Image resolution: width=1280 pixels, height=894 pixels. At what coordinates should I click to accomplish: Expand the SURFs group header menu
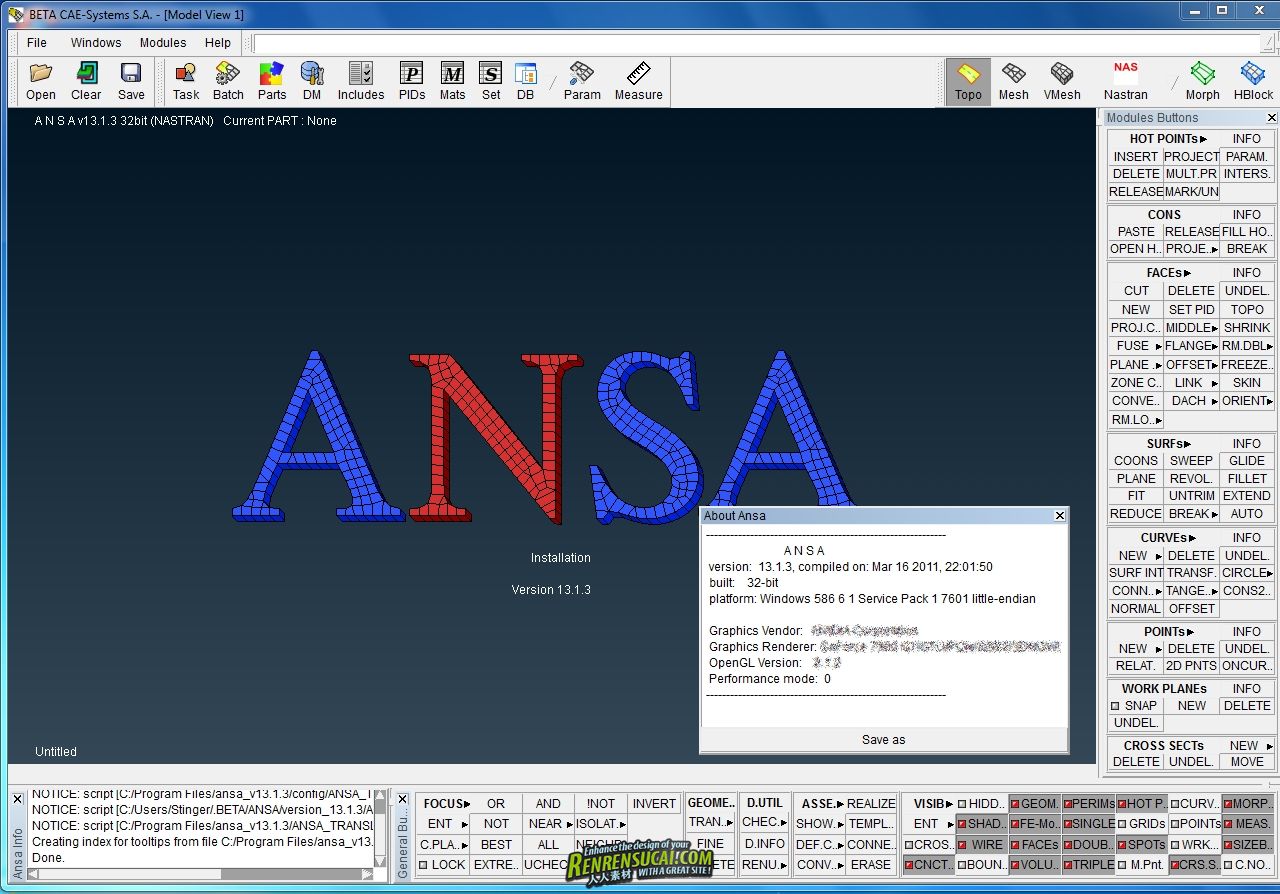pos(1188,444)
